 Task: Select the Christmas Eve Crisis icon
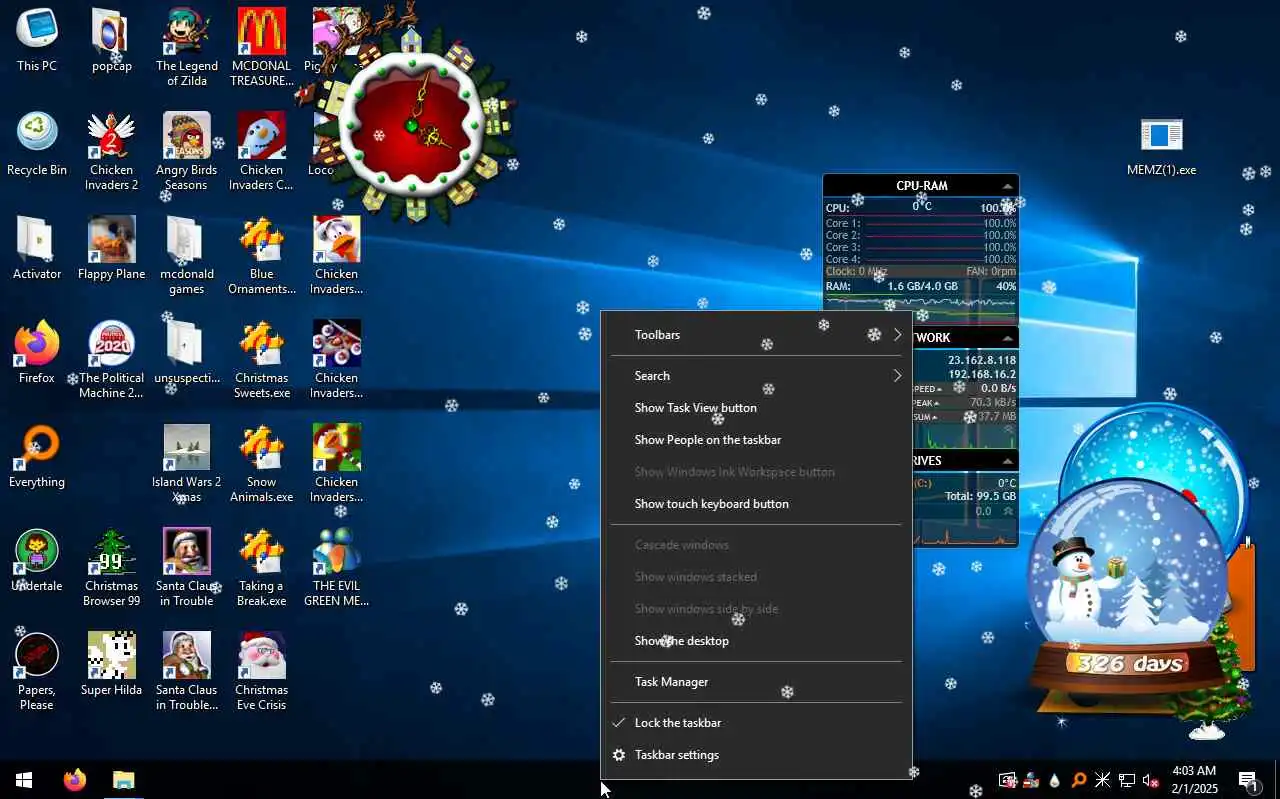(261, 671)
